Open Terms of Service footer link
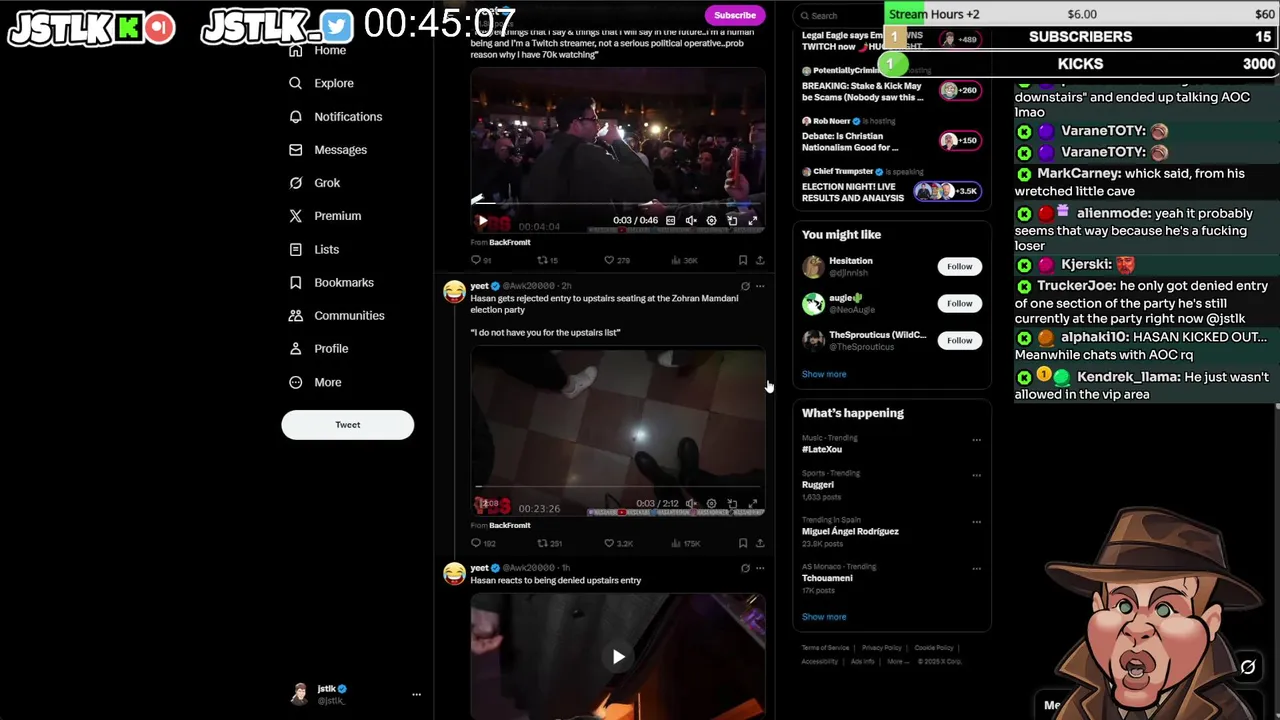This screenshot has height=720, width=1280. tap(825, 648)
